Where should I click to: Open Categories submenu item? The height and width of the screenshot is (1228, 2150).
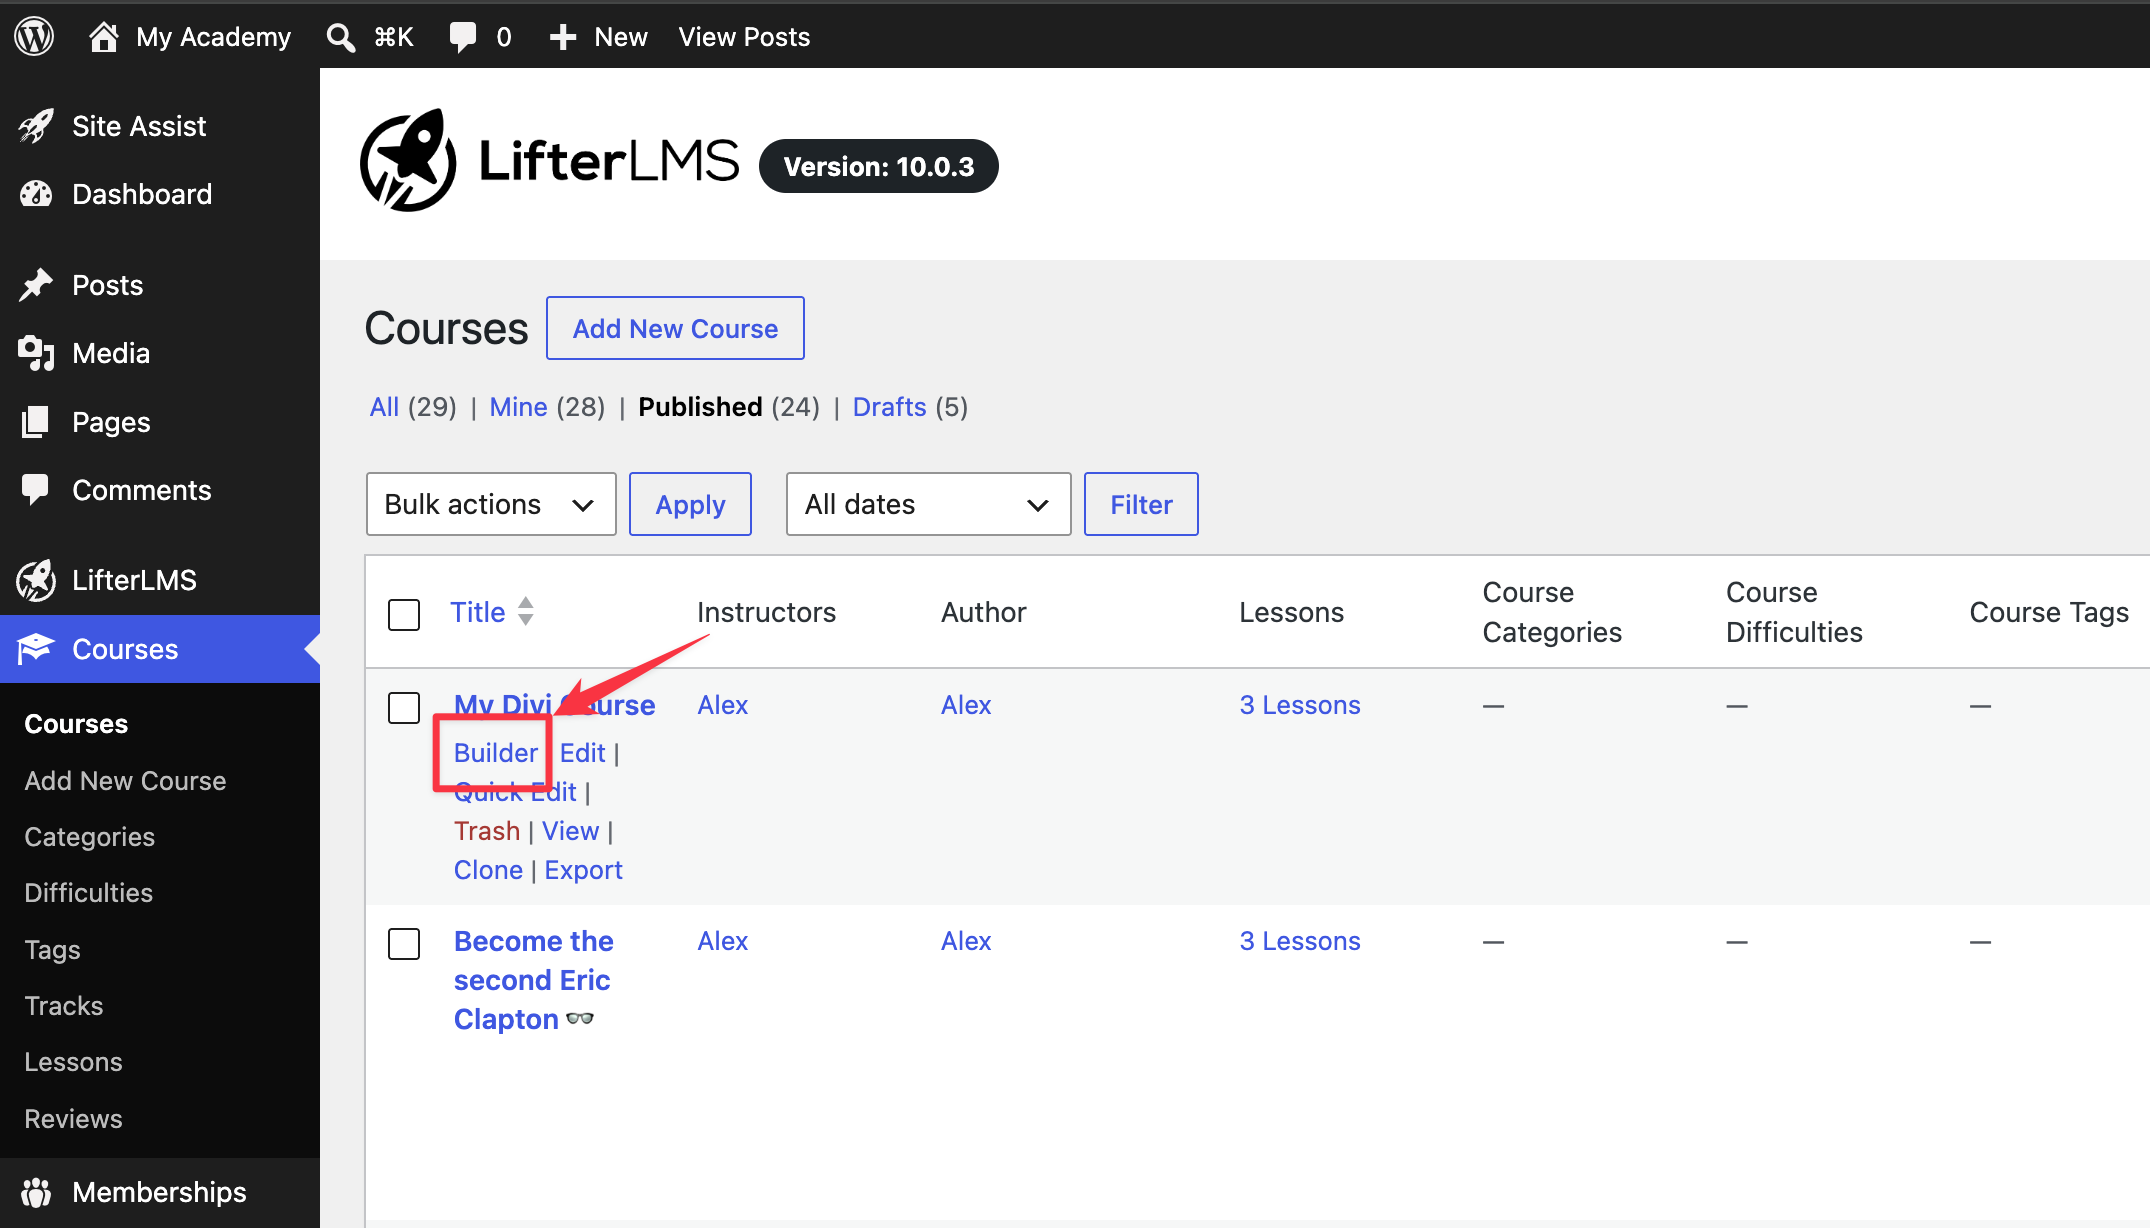point(89,837)
